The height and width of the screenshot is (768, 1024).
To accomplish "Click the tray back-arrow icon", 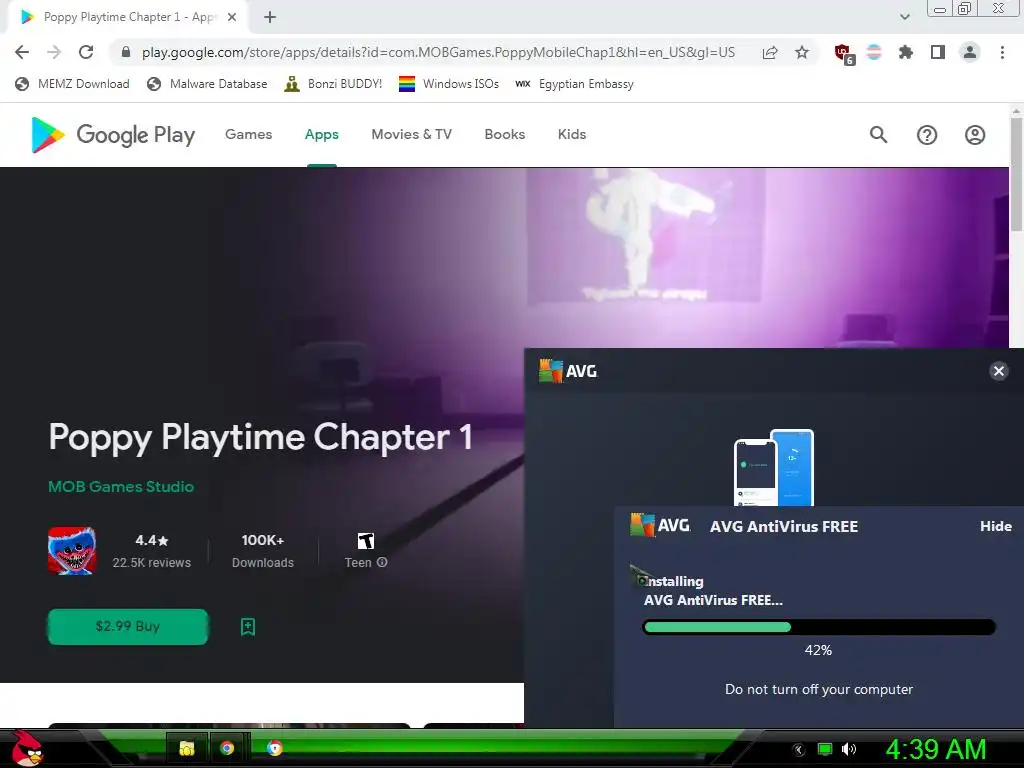I will click(x=799, y=750).
